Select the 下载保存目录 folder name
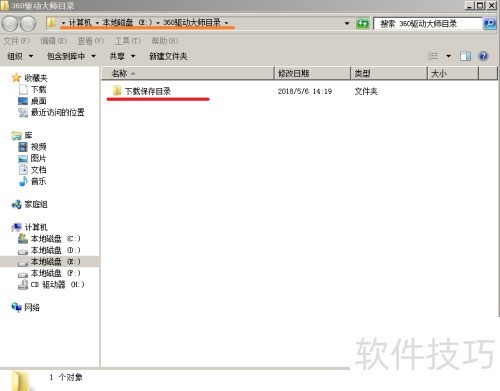This screenshot has width=500, height=391. (148, 91)
